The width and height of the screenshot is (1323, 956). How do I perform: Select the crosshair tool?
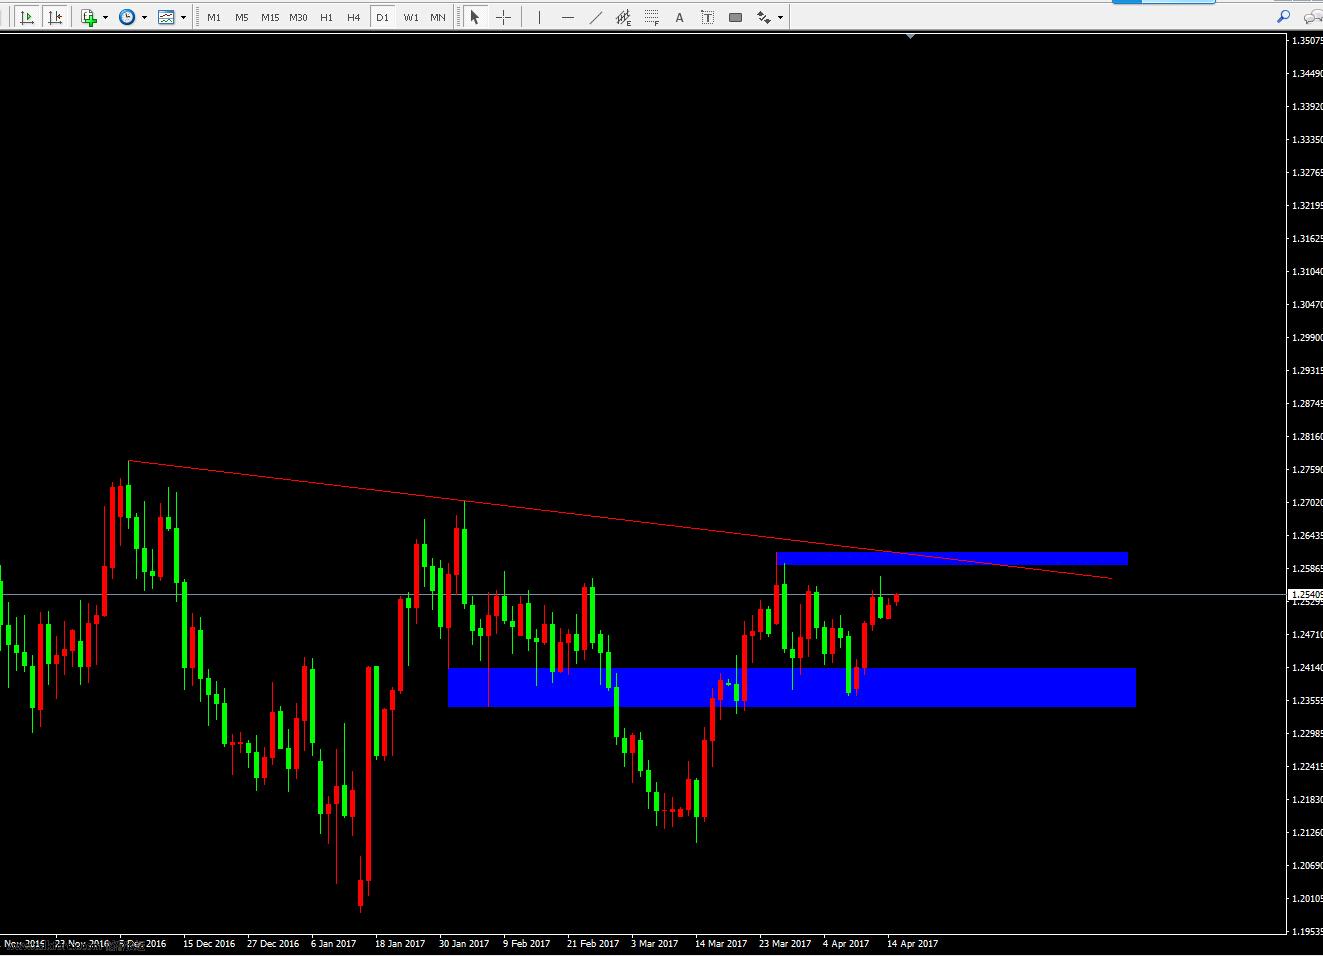[x=503, y=17]
